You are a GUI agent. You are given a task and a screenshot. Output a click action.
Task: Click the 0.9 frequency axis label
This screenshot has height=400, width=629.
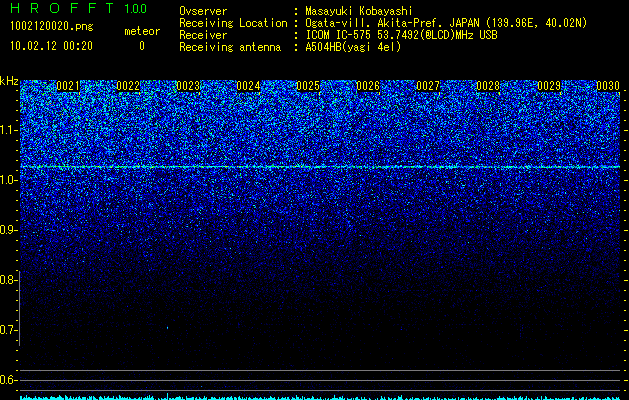[7, 230]
